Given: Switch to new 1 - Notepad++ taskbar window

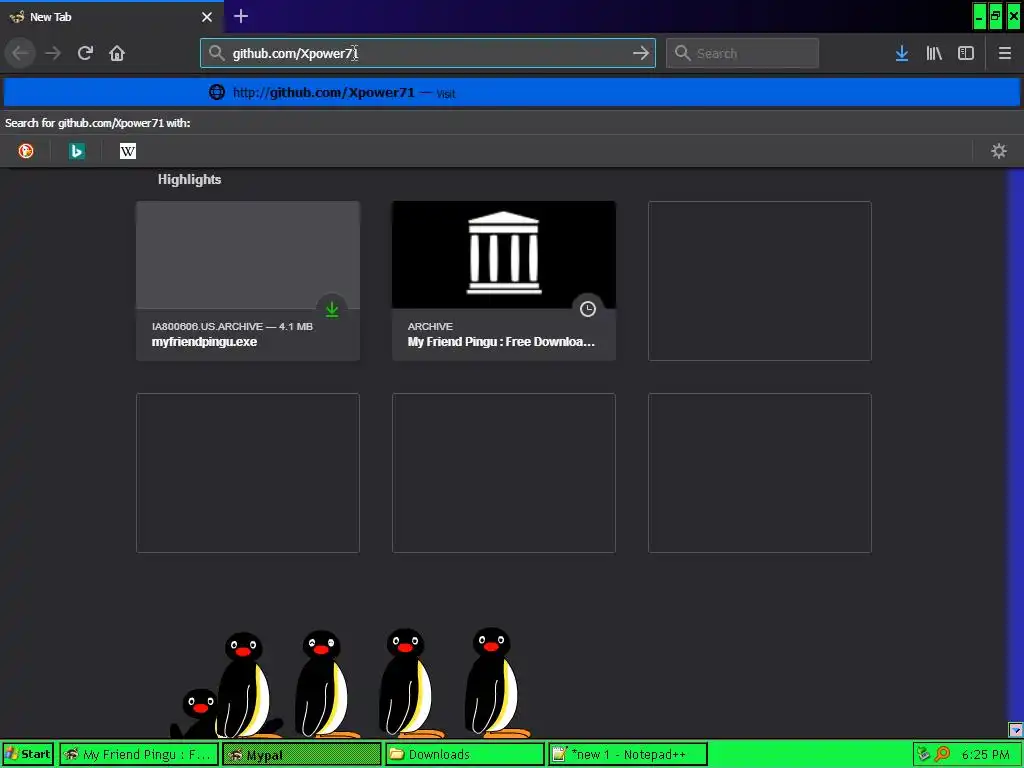Looking at the screenshot, I should coord(628,754).
